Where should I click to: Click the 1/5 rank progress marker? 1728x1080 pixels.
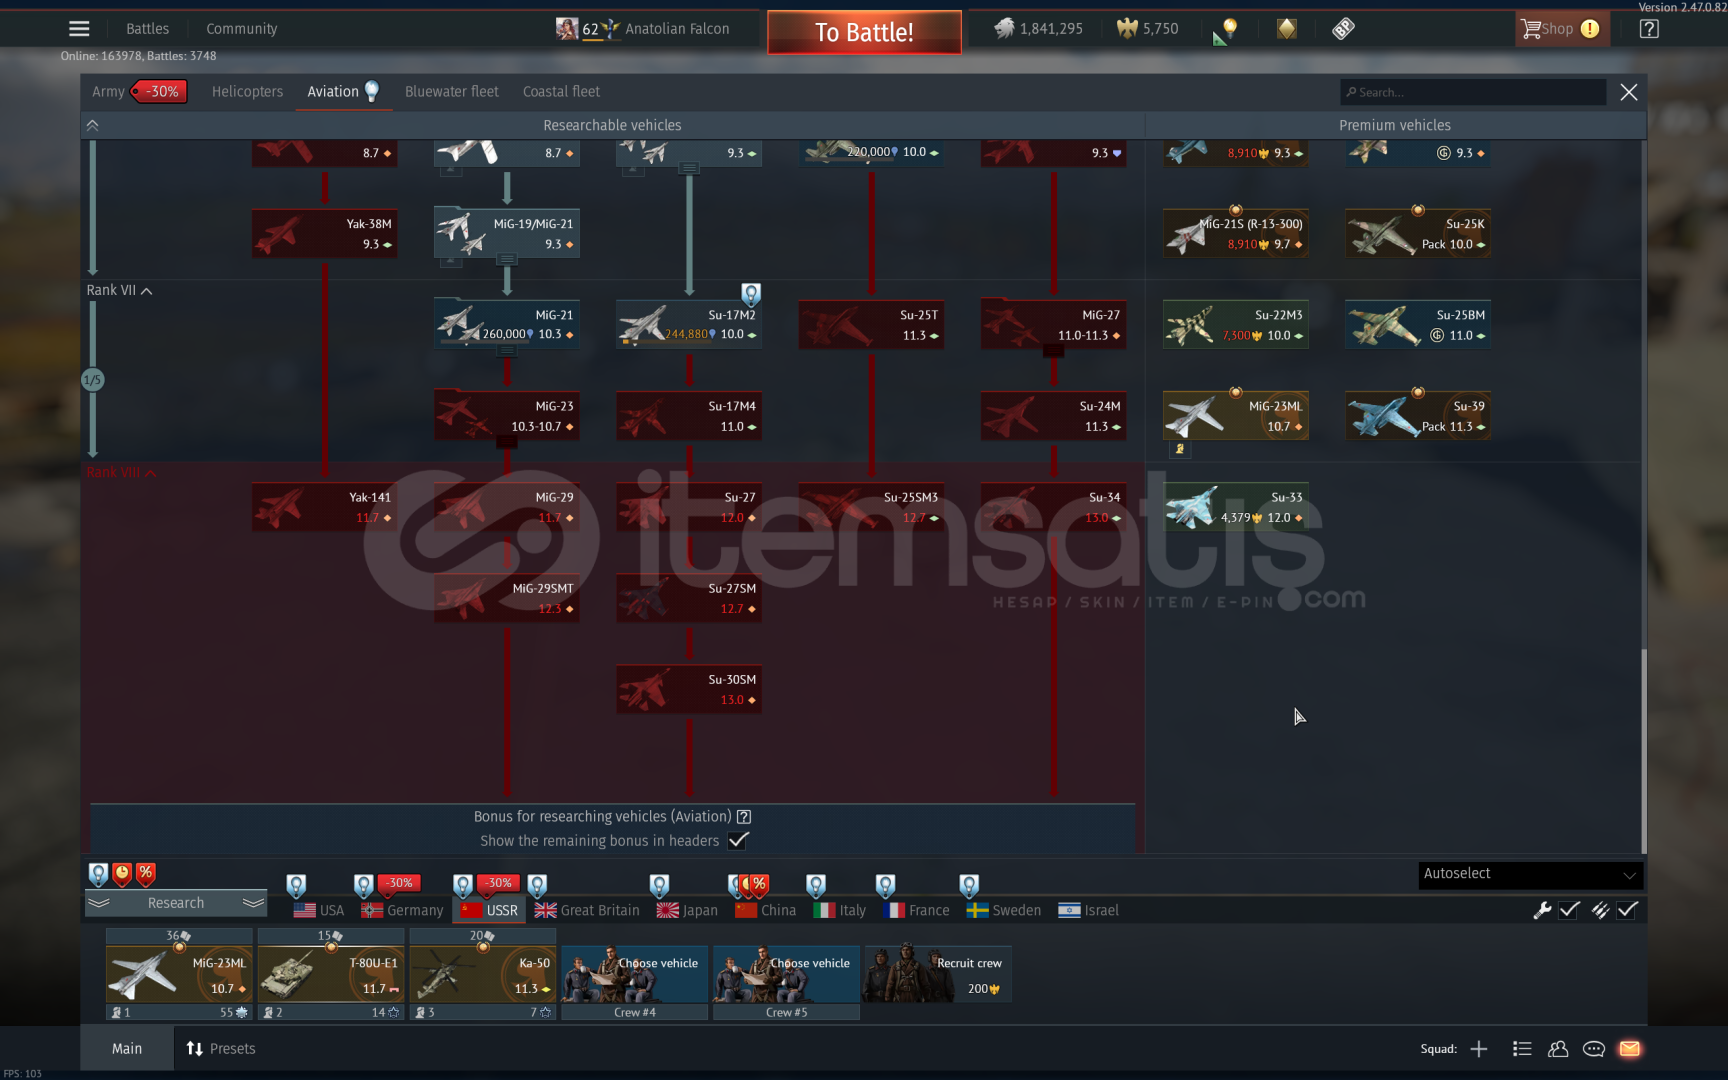[92, 380]
